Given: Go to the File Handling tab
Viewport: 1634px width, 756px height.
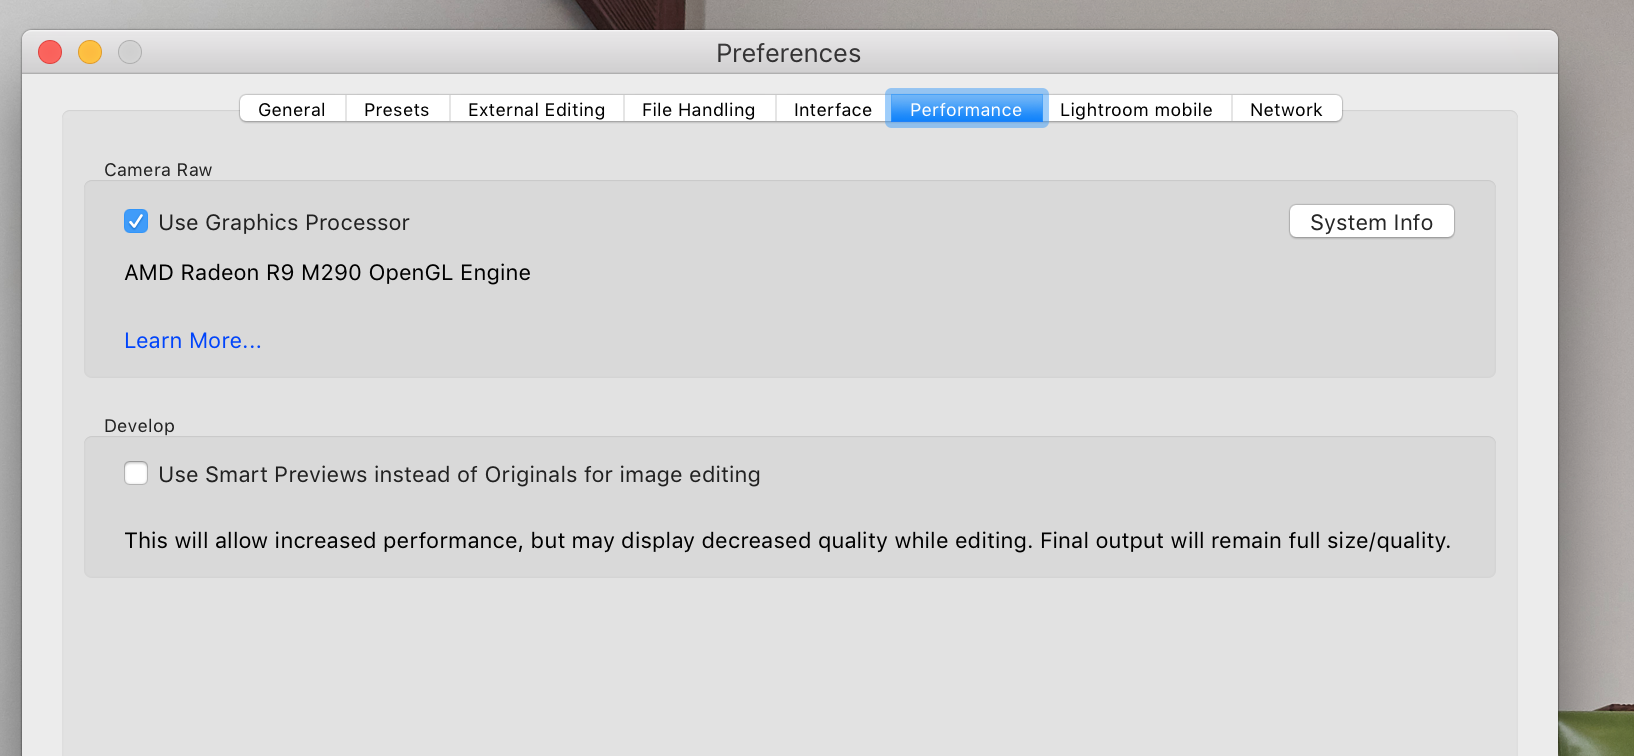Looking at the screenshot, I should click(698, 109).
